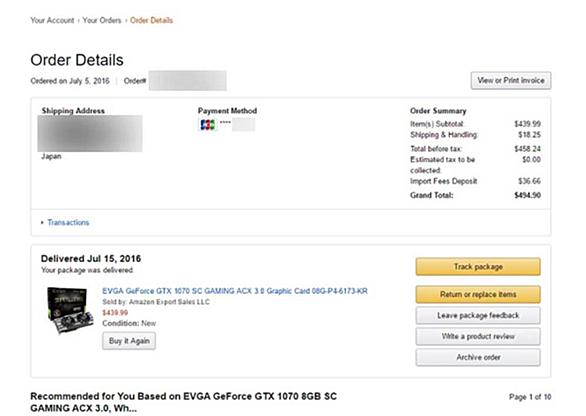The width and height of the screenshot is (586, 416).
Task: Open View or Print invoice
Action: pyautogui.click(x=511, y=80)
